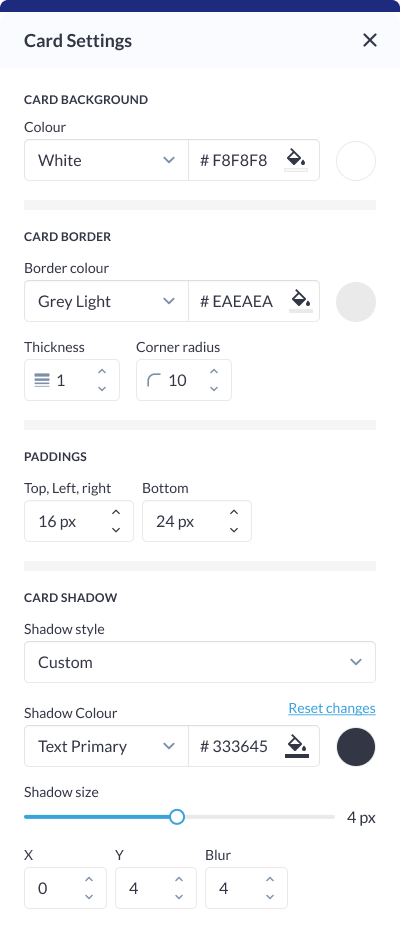Expand the Shadow style Custom dropdown
The height and width of the screenshot is (933, 400).
pos(200,662)
